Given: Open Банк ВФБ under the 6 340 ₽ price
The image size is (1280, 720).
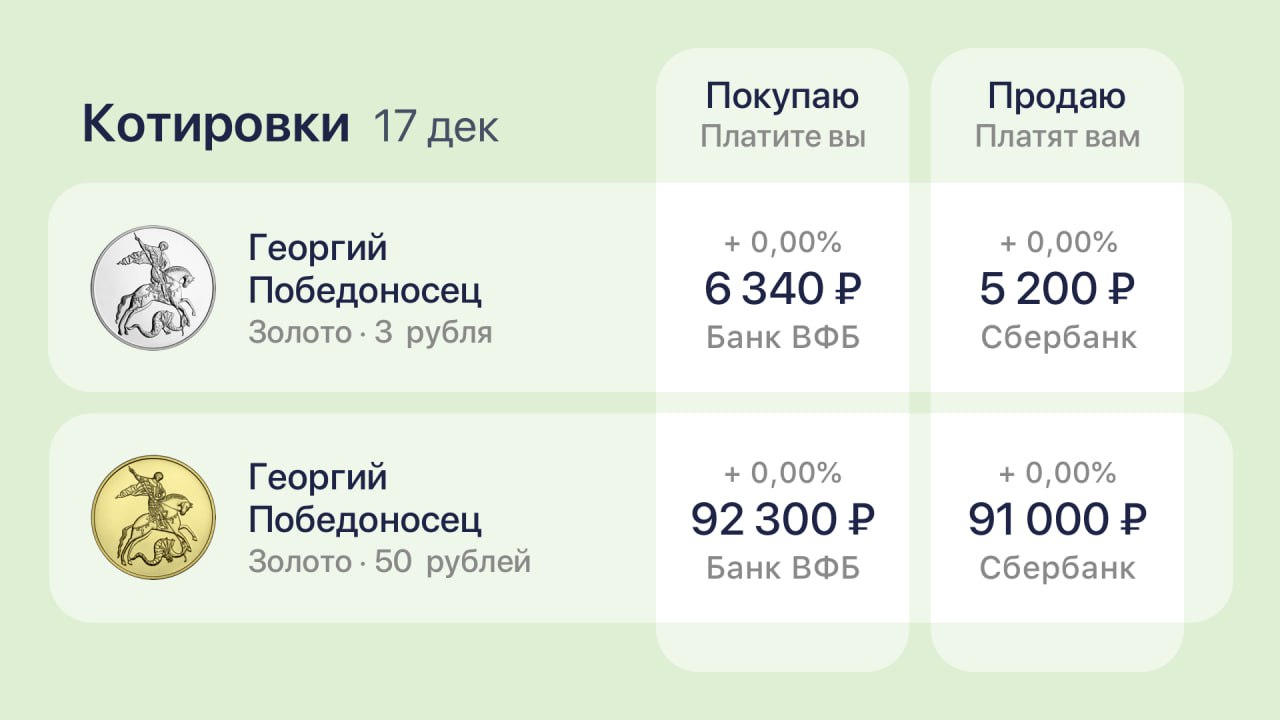Looking at the screenshot, I should tap(782, 338).
